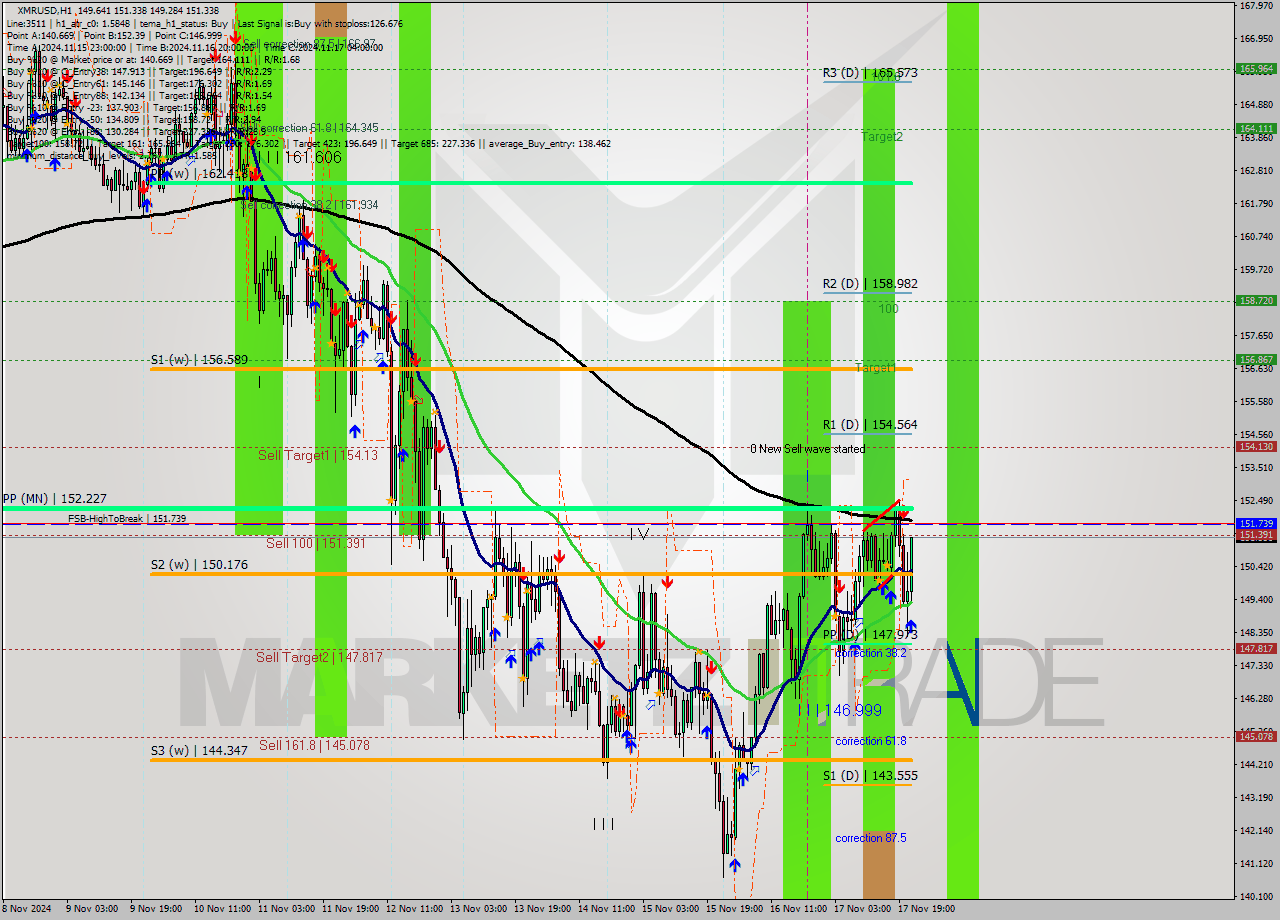The height and width of the screenshot is (920, 1280).
Task: Select the blue 'correction 38.2' label
Action: [871, 653]
